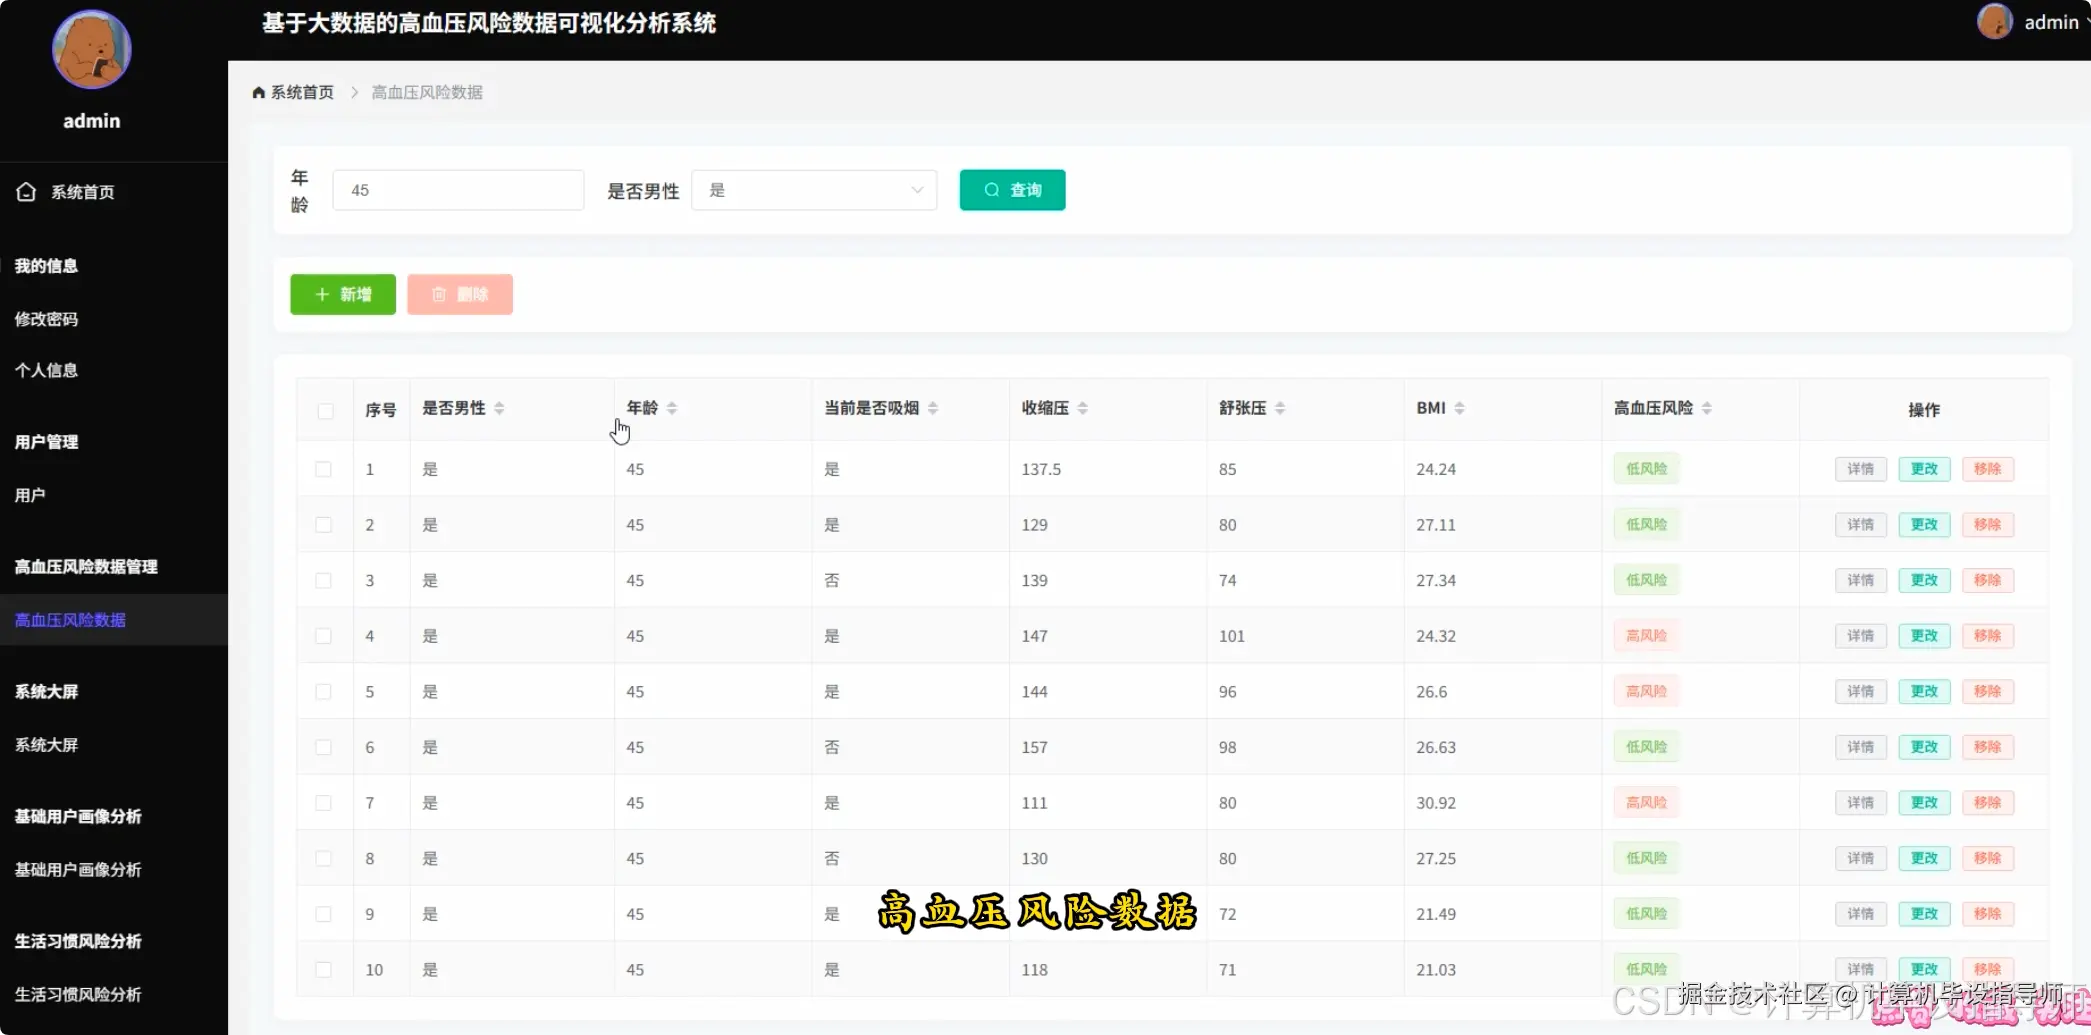This screenshot has width=2091, height=1035.
Task: Click the home icon next to sidebar 系统首页
Action: (26, 191)
